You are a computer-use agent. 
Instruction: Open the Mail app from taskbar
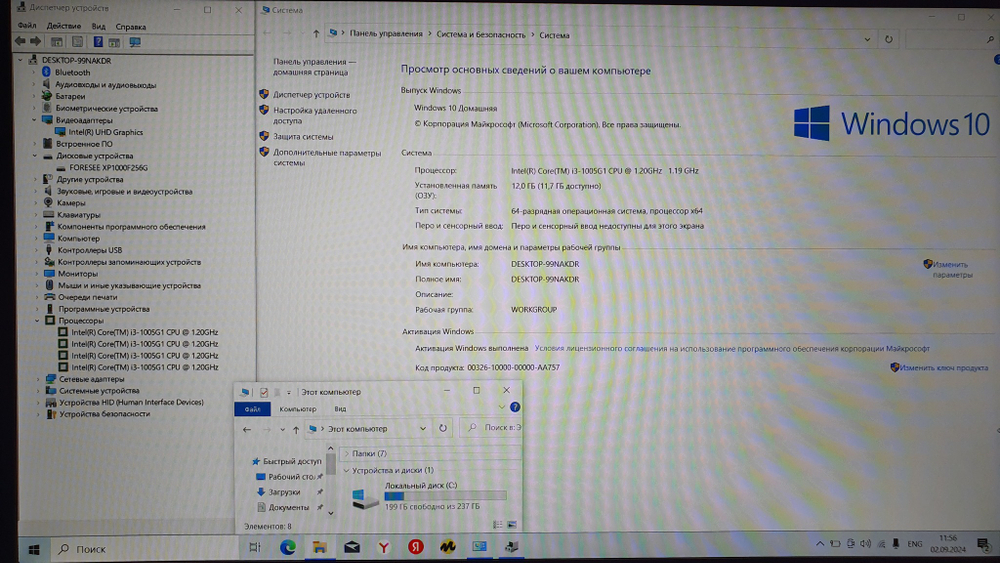point(351,547)
